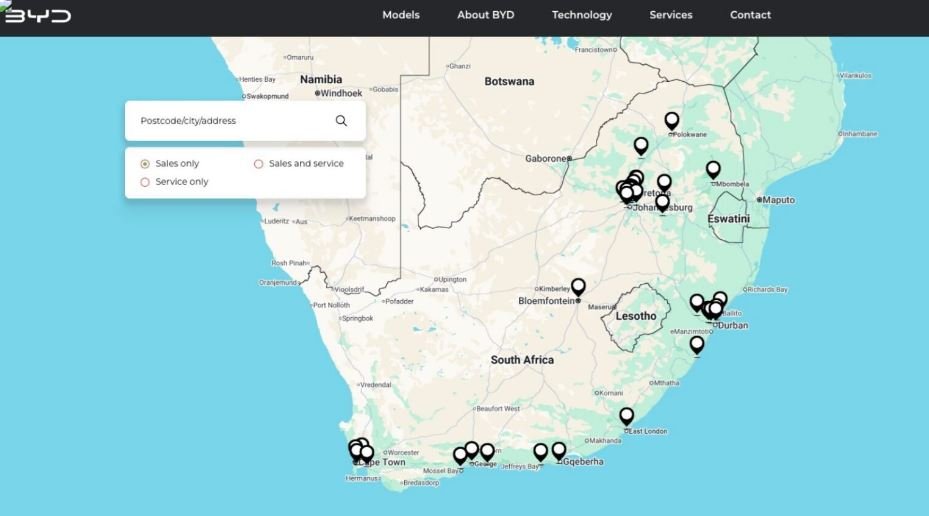Select the map pin at Gqeberha

point(559,450)
